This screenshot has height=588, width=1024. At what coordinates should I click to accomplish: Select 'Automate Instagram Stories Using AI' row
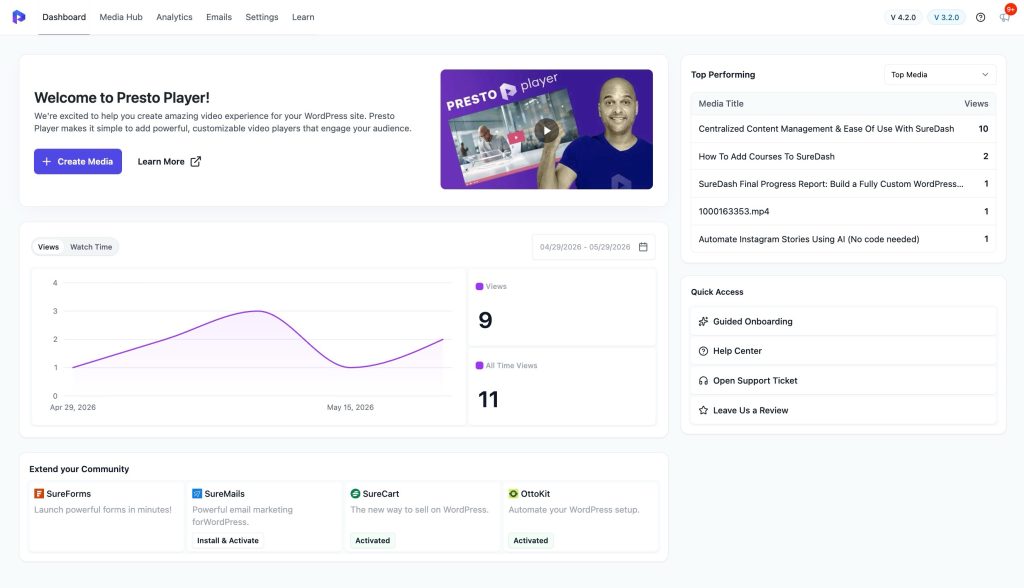click(843, 239)
